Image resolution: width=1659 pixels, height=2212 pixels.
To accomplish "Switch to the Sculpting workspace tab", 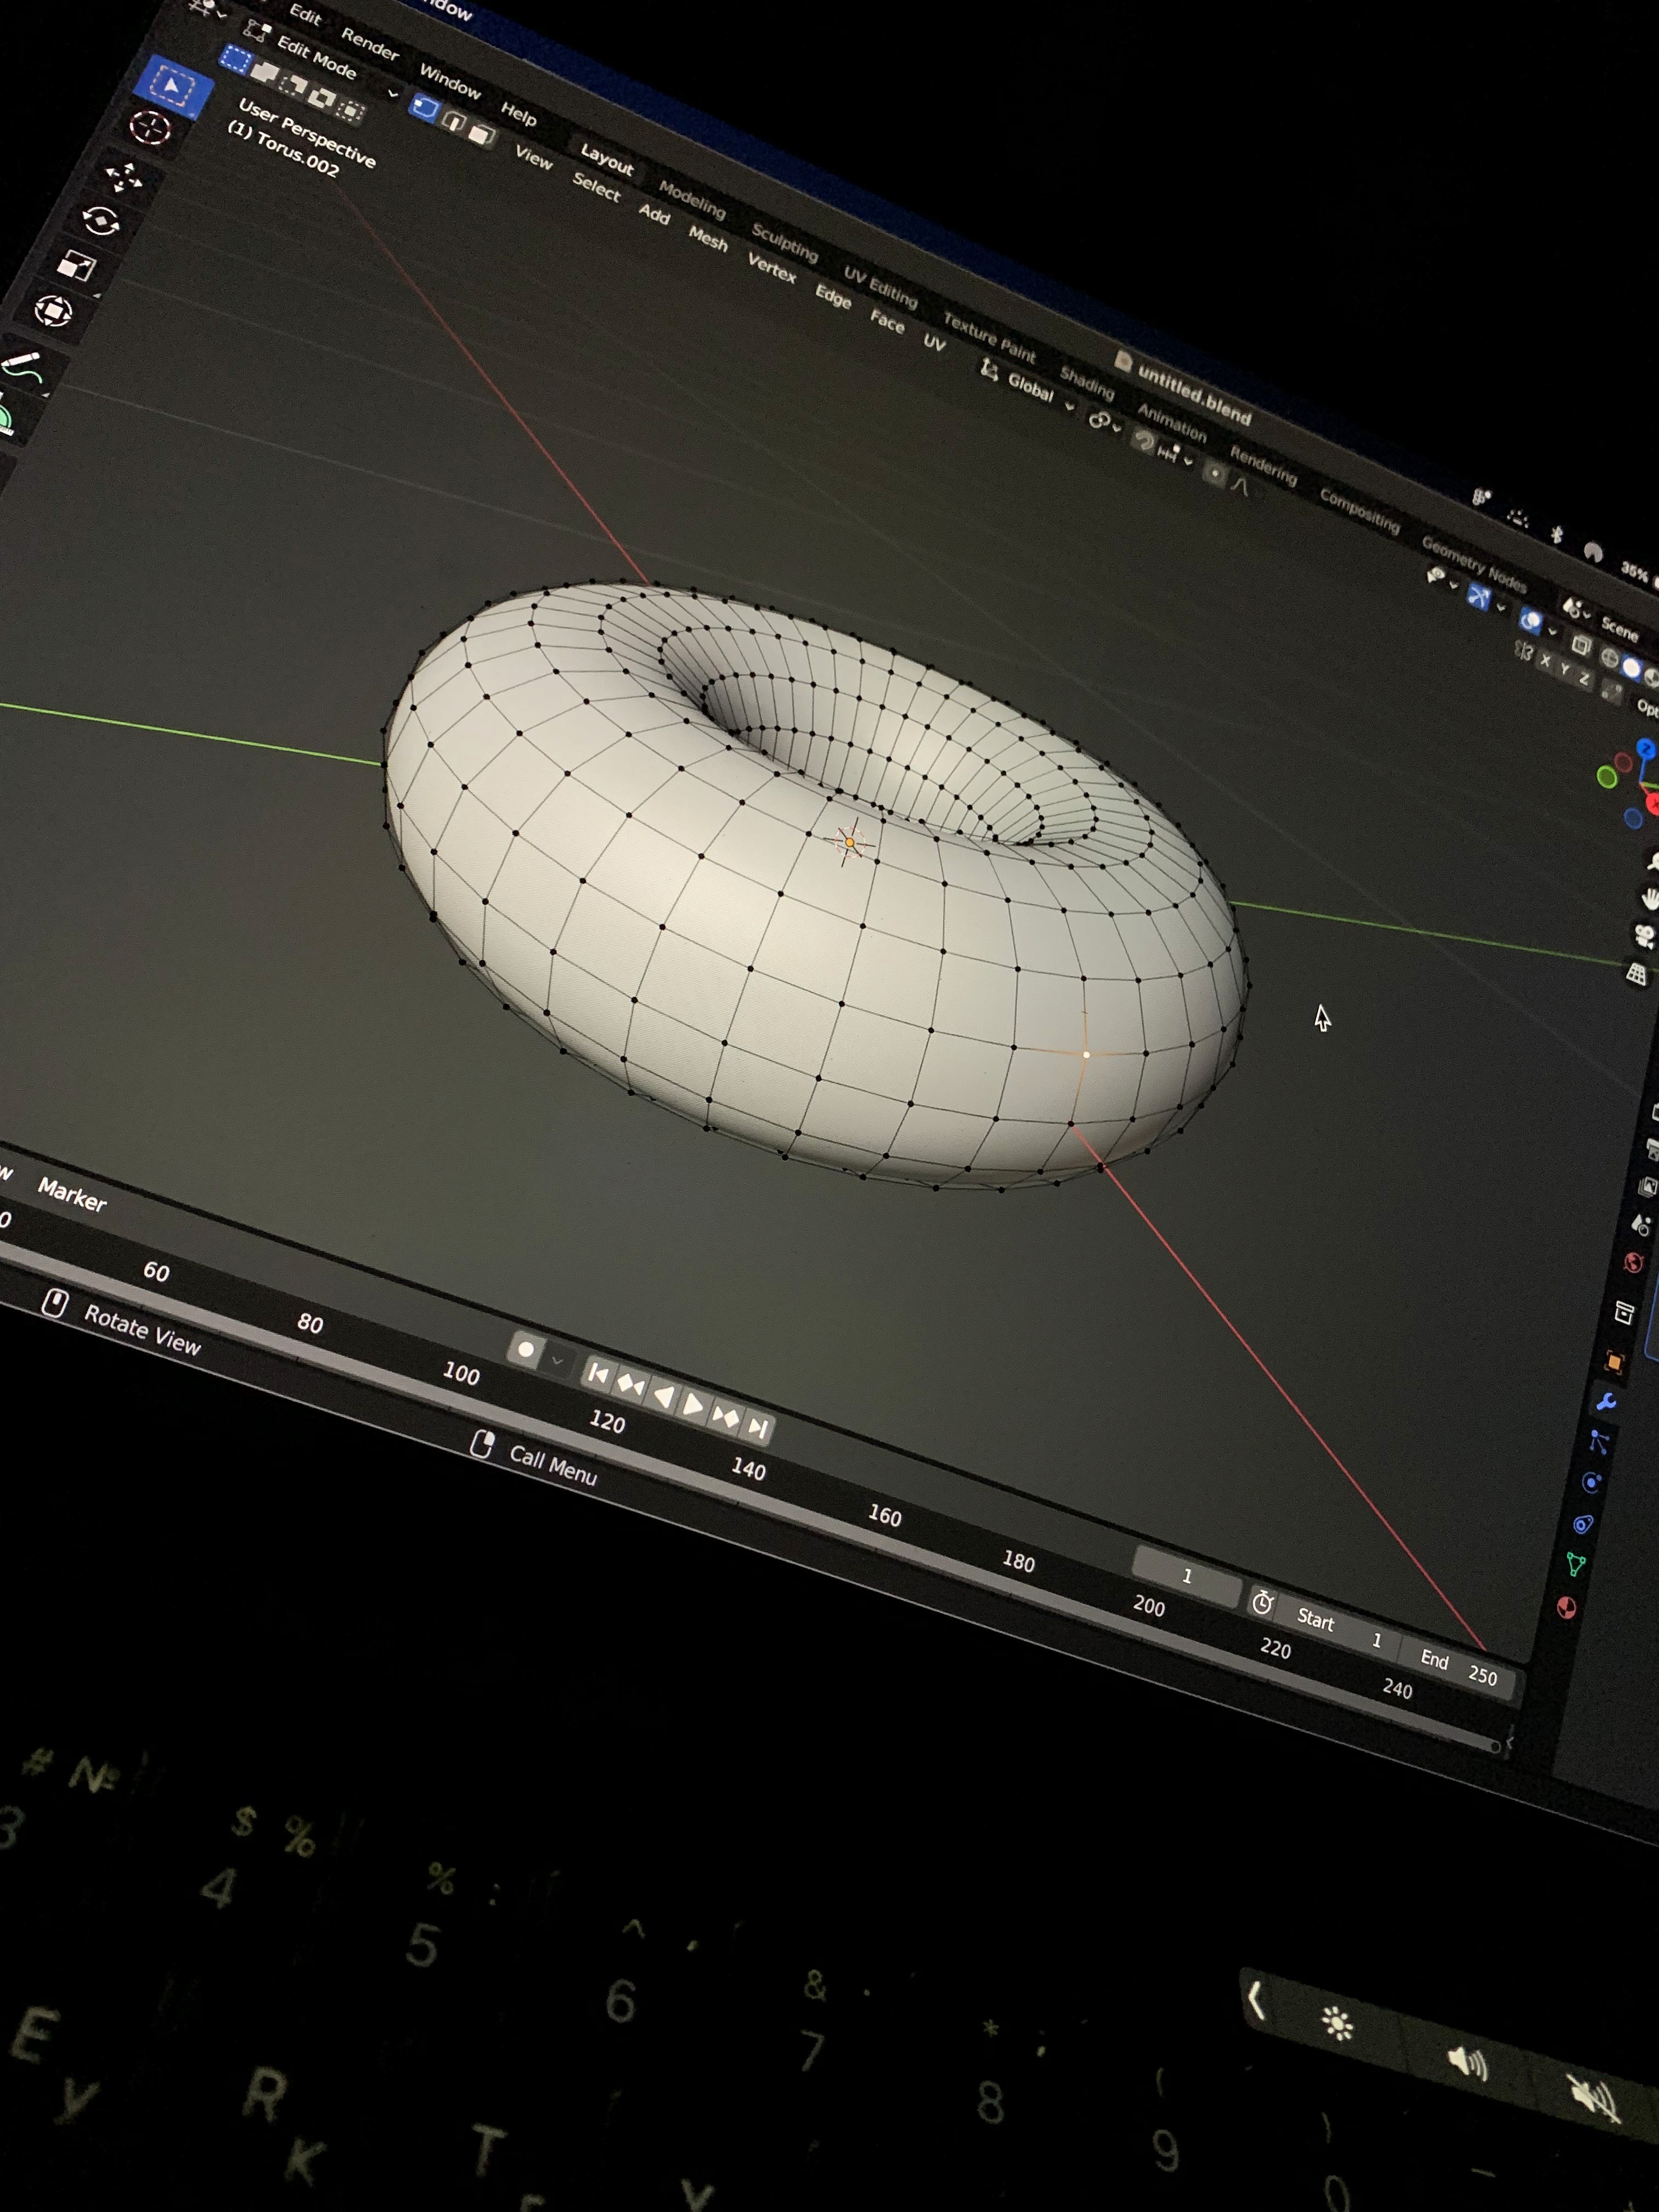I will (x=785, y=242).
